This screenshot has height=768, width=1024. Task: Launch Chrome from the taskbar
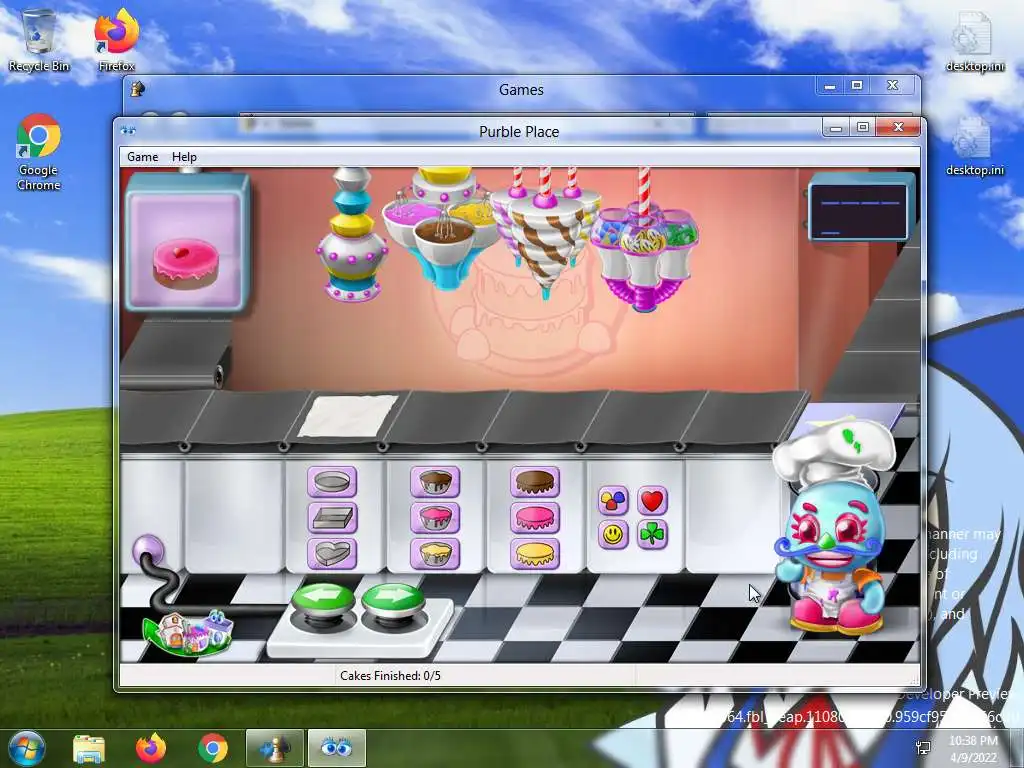pyautogui.click(x=213, y=749)
